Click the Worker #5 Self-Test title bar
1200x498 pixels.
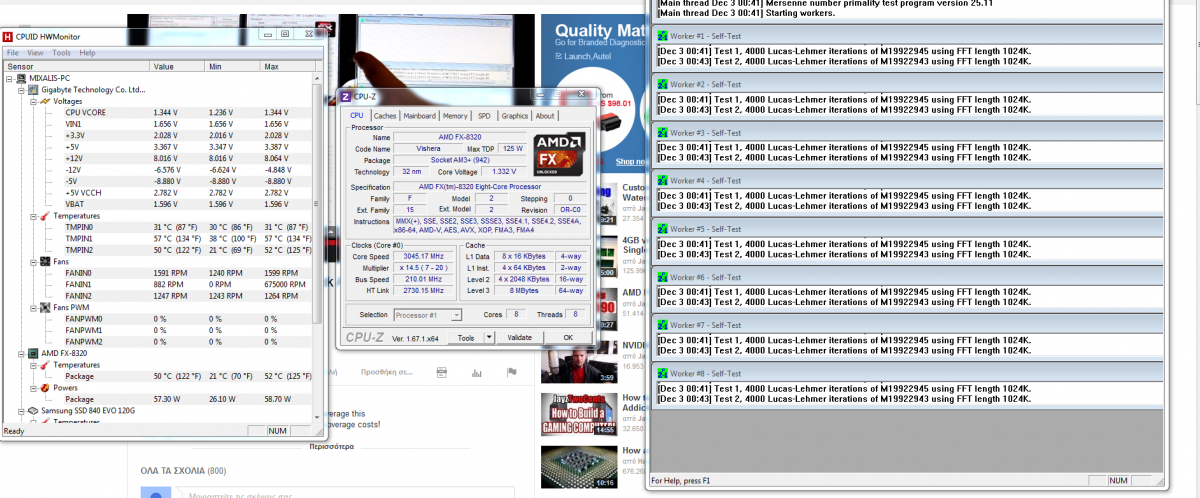[x=908, y=229]
